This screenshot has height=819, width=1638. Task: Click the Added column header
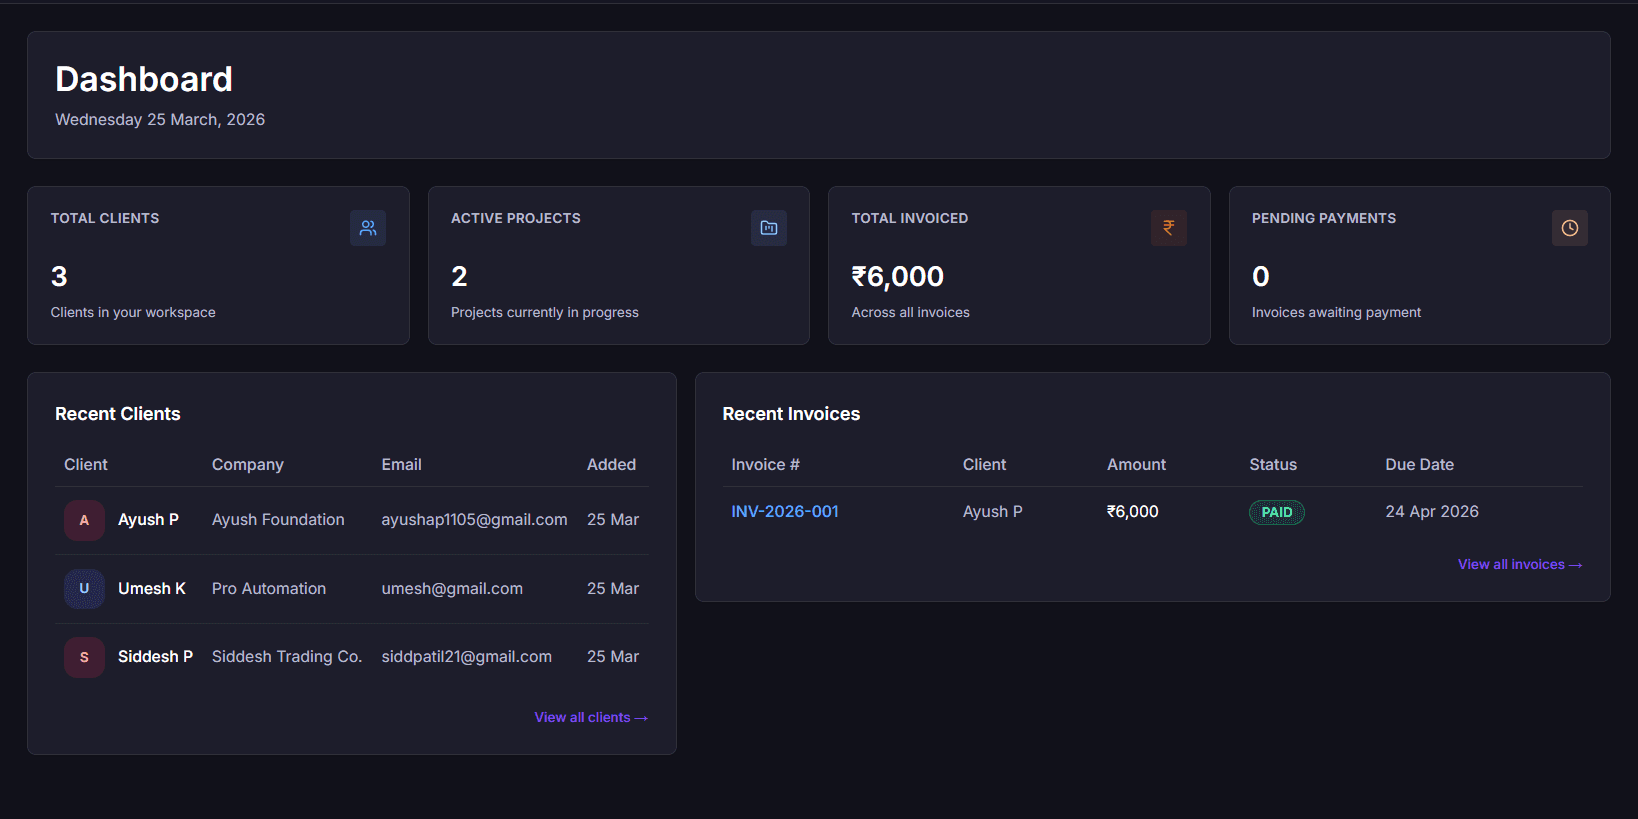pos(611,464)
